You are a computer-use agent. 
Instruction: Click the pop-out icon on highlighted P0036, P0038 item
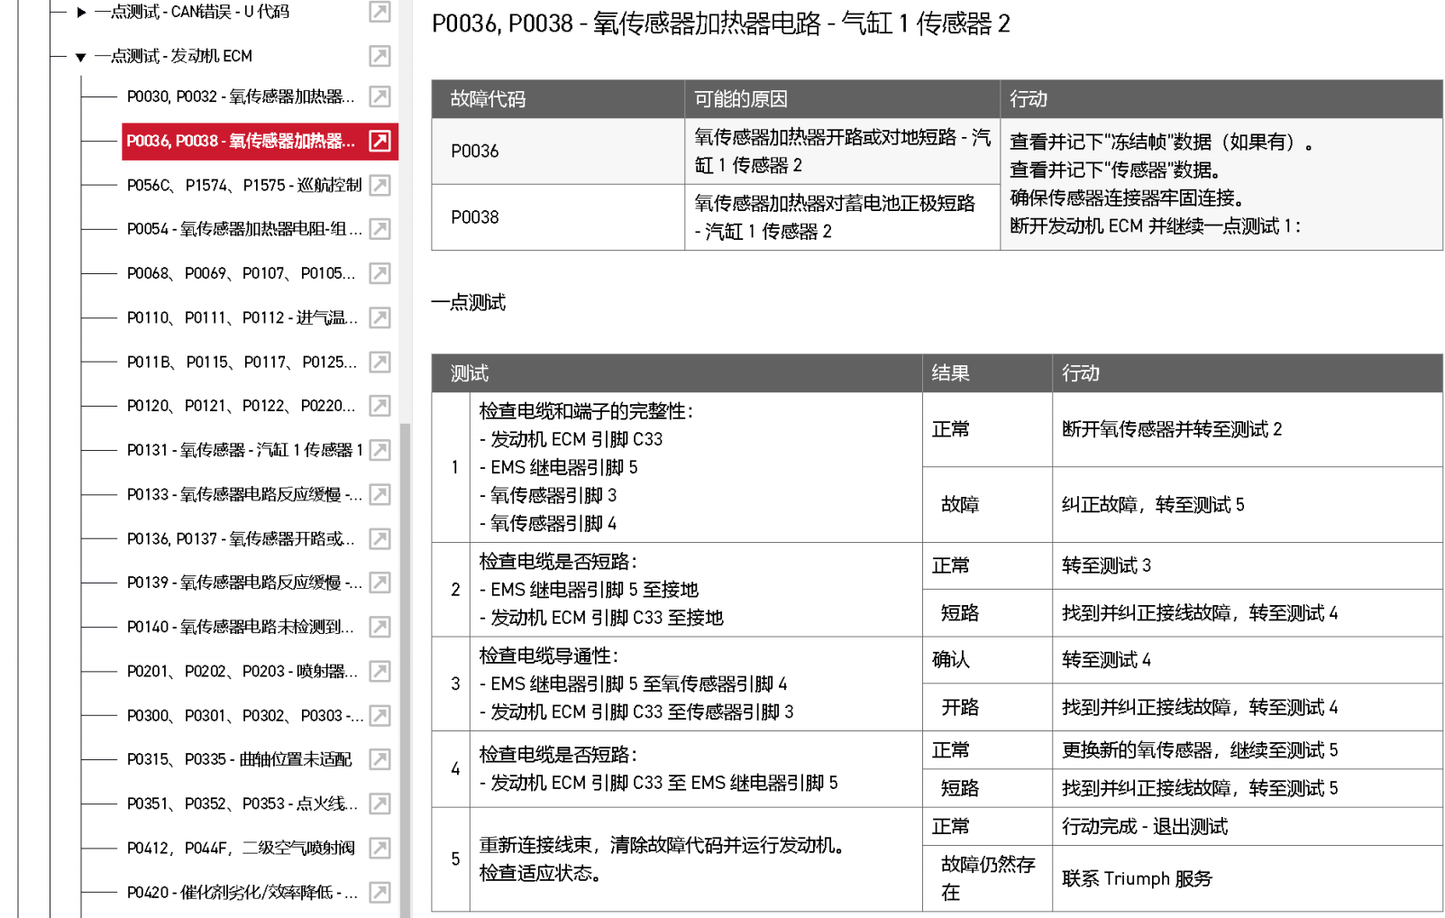point(378,142)
